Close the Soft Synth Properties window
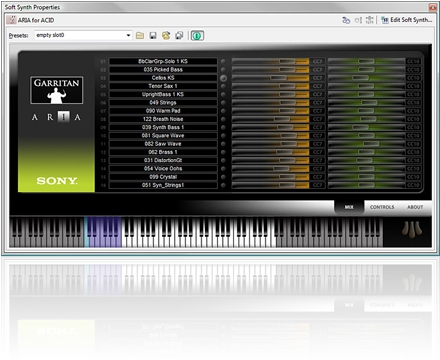Screen dimensions: 440x360 pos(433,7)
